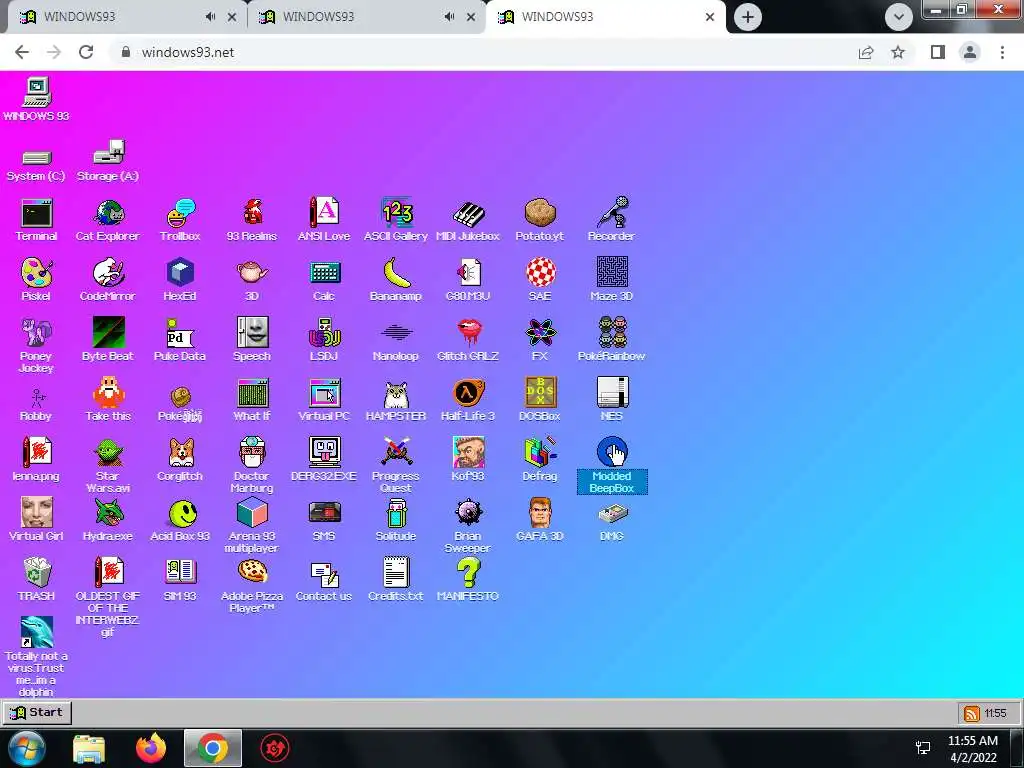Launch DERG32.EXE icon
The width and height of the screenshot is (1024, 768).
(324, 453)
